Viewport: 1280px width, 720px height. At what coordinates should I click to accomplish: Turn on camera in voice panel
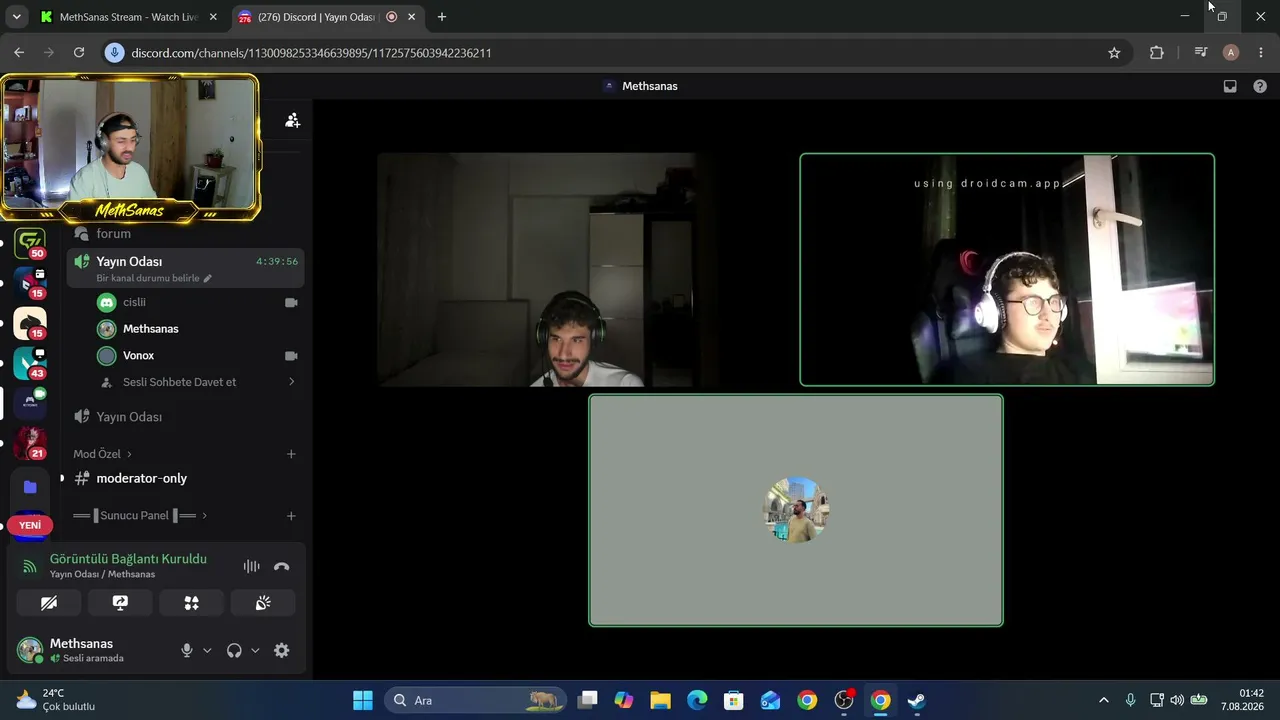tap(49, 603)
